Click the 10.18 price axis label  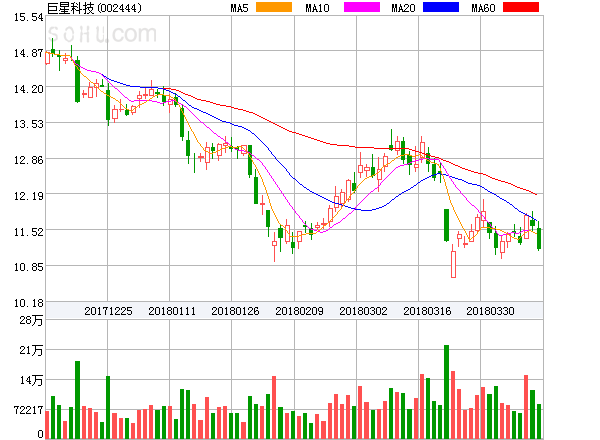click(x=29, y=303)
